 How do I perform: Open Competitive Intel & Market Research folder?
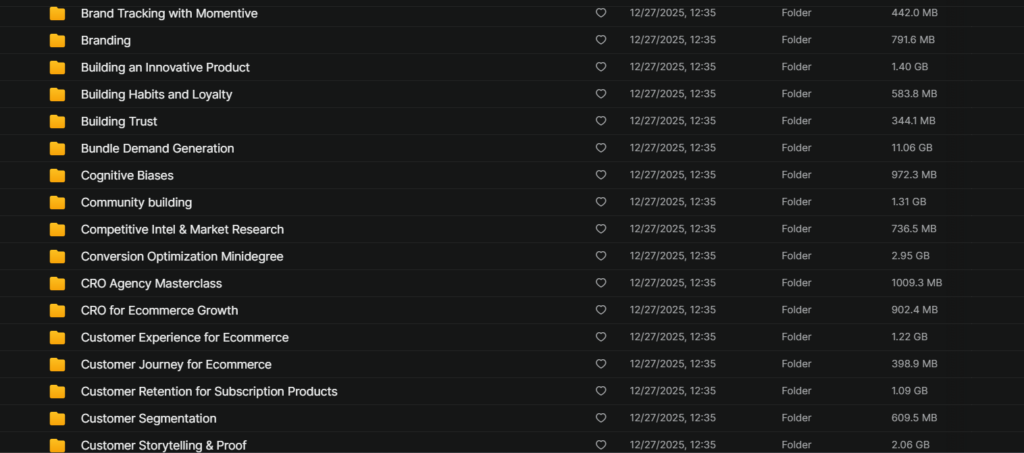point(182,230)
